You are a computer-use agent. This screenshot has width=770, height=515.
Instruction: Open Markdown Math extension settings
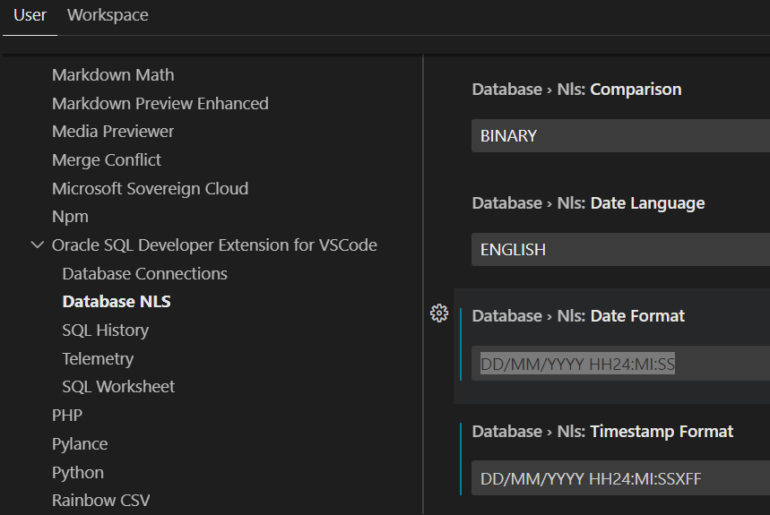112,75
